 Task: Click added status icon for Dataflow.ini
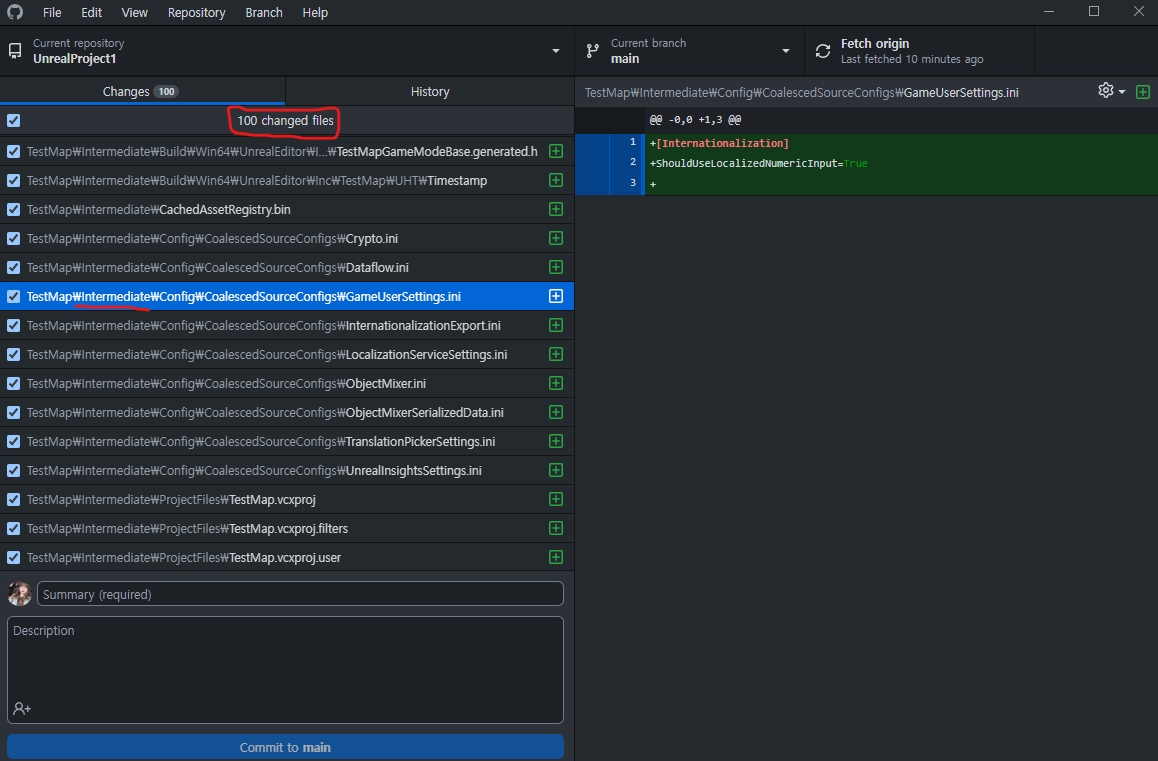556,267
